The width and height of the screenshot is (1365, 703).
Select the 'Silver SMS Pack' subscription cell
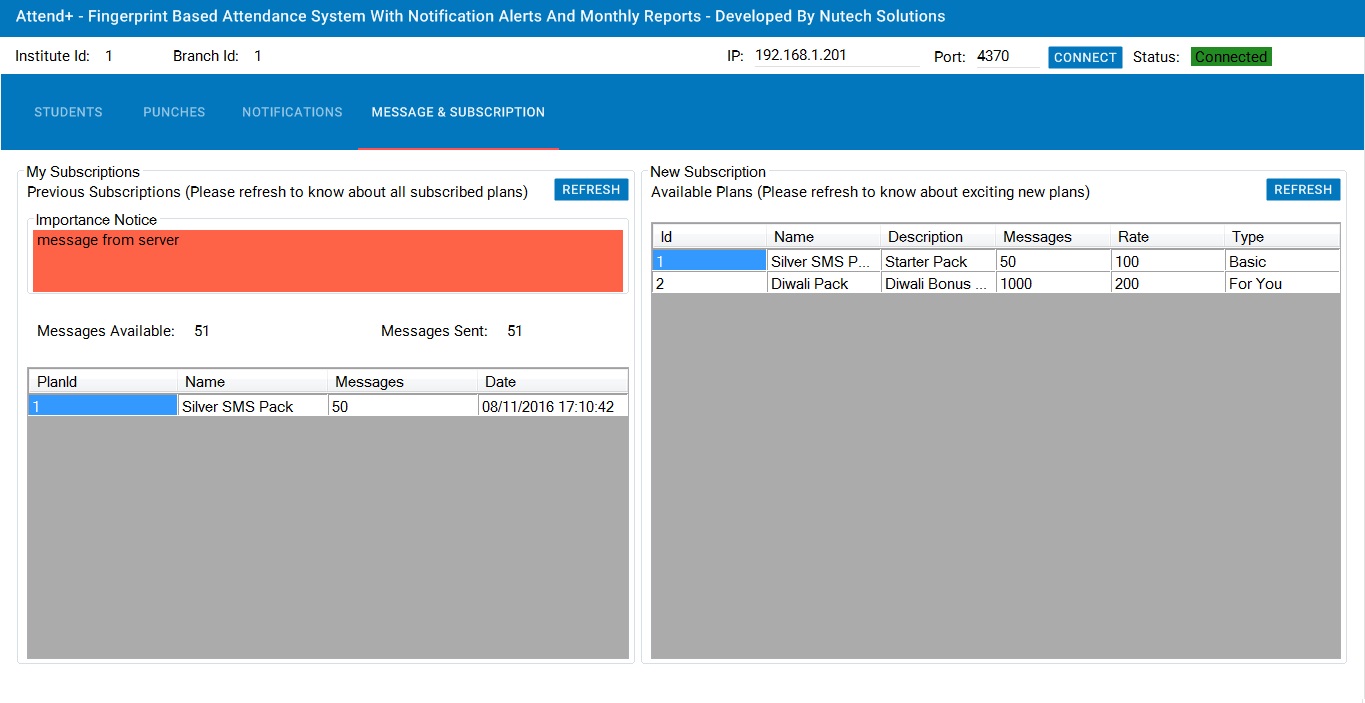(253, 406)
